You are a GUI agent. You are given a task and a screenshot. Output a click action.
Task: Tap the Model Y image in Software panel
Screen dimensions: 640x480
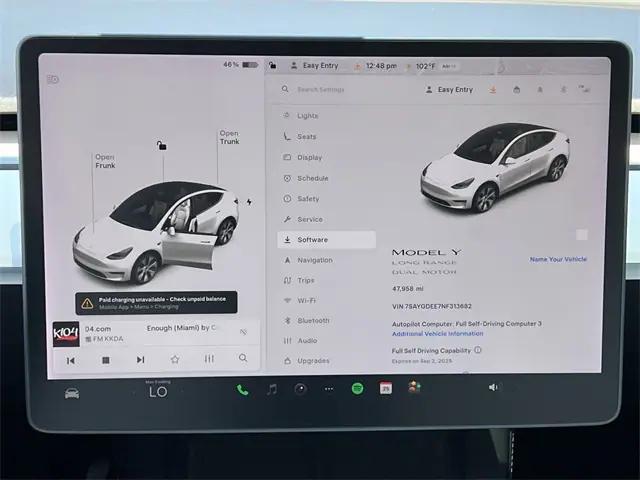[495, 167]
